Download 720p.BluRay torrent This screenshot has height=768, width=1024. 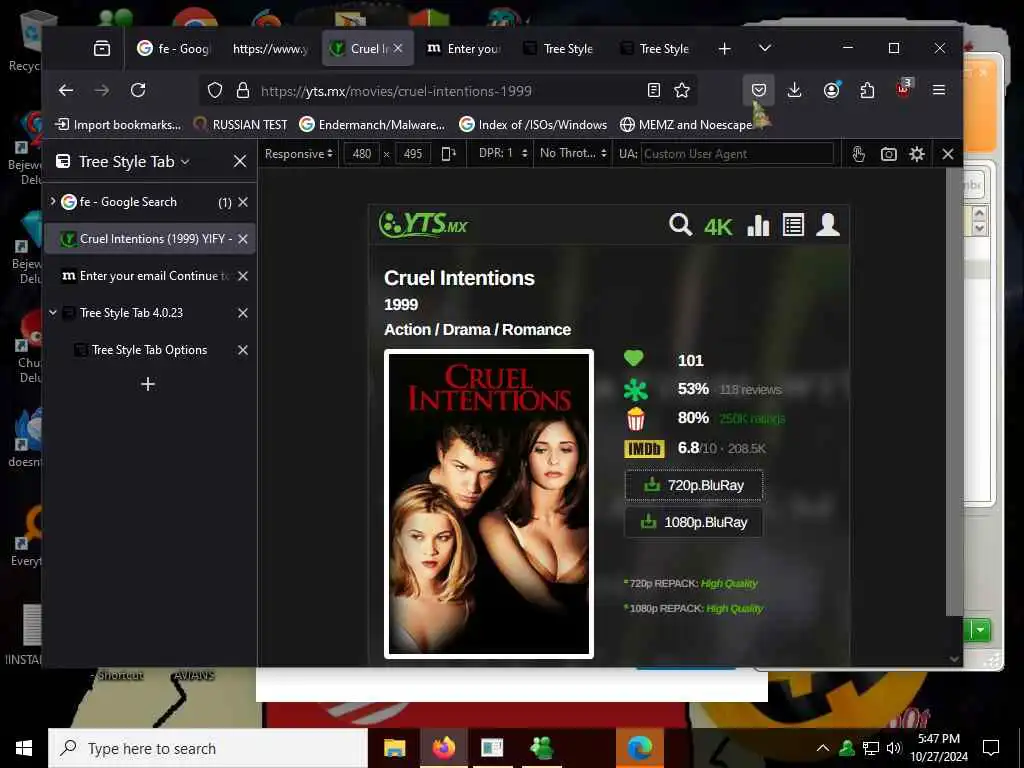click(694, 485)
